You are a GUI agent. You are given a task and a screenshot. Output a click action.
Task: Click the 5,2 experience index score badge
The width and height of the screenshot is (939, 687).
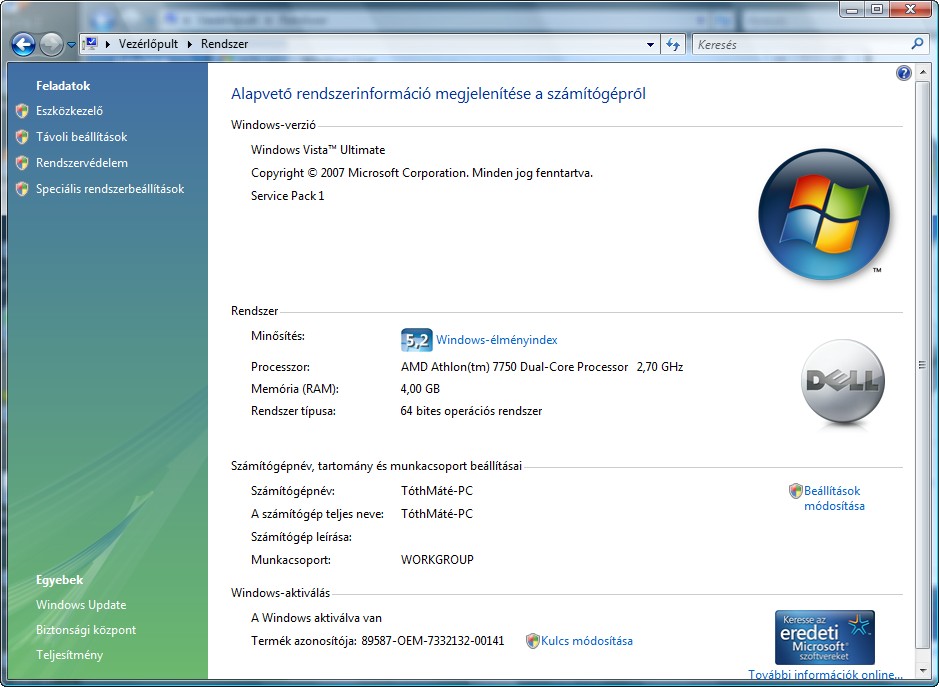(416, 340)
